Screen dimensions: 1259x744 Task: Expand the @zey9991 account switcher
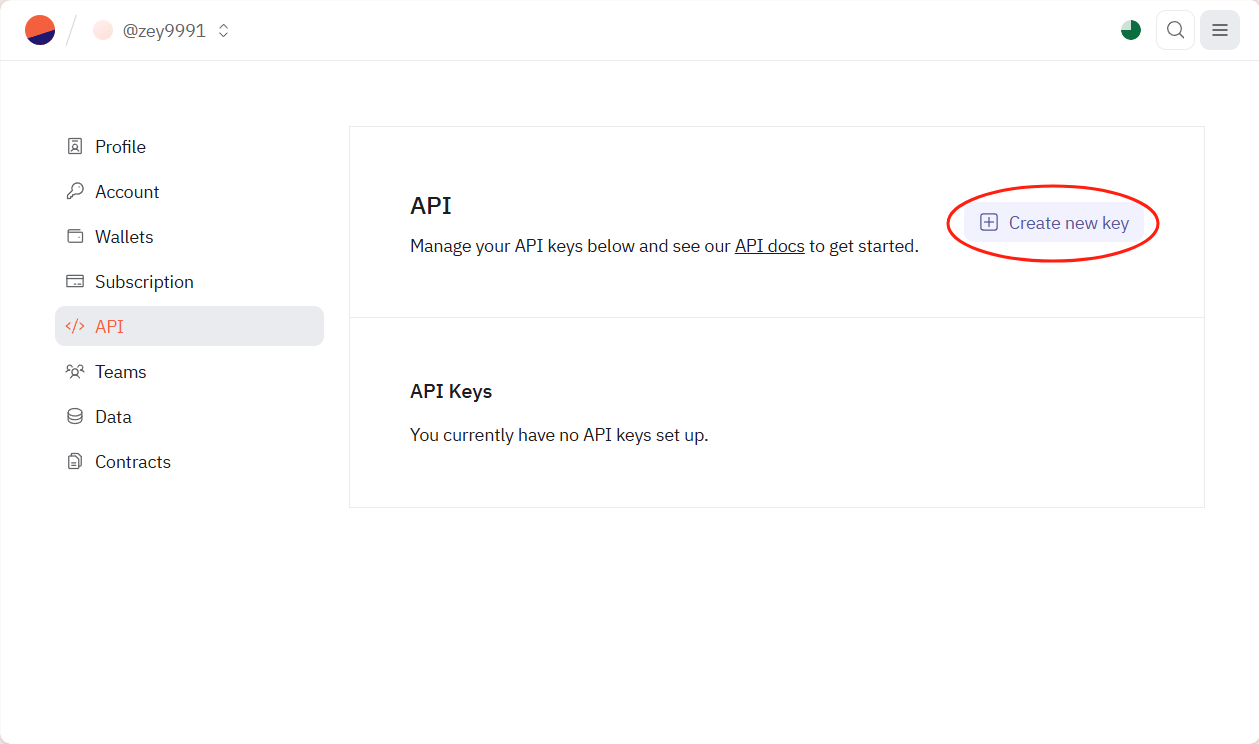[x=163, y=31]
